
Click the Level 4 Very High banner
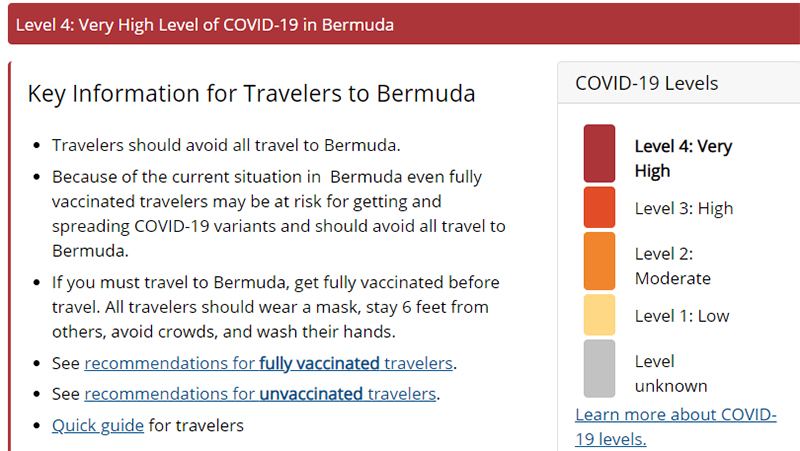click(404, 24)
